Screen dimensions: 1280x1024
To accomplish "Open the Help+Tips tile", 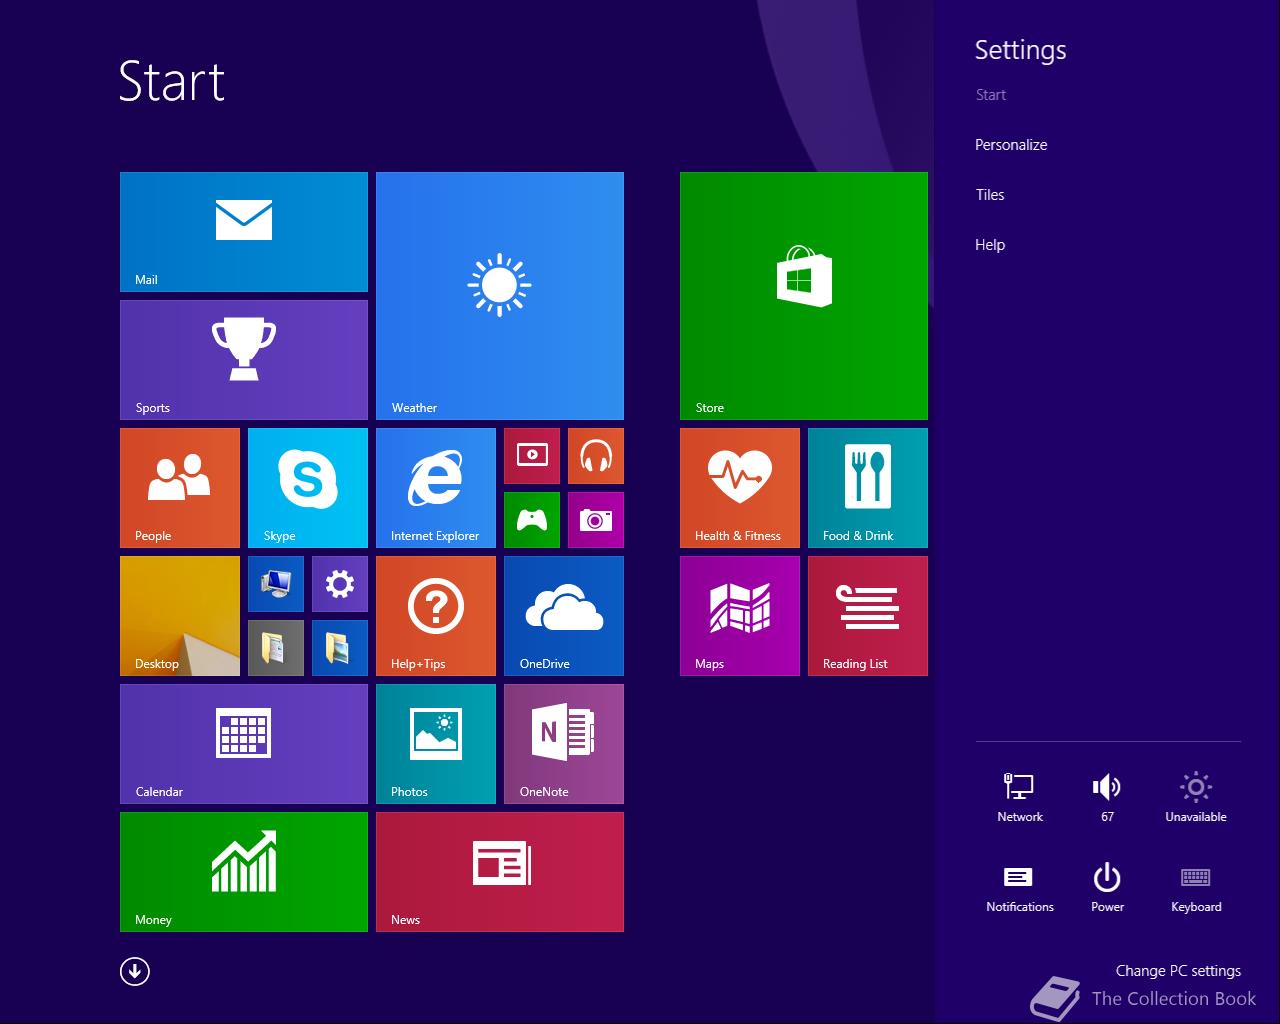I will click(436, 616).
